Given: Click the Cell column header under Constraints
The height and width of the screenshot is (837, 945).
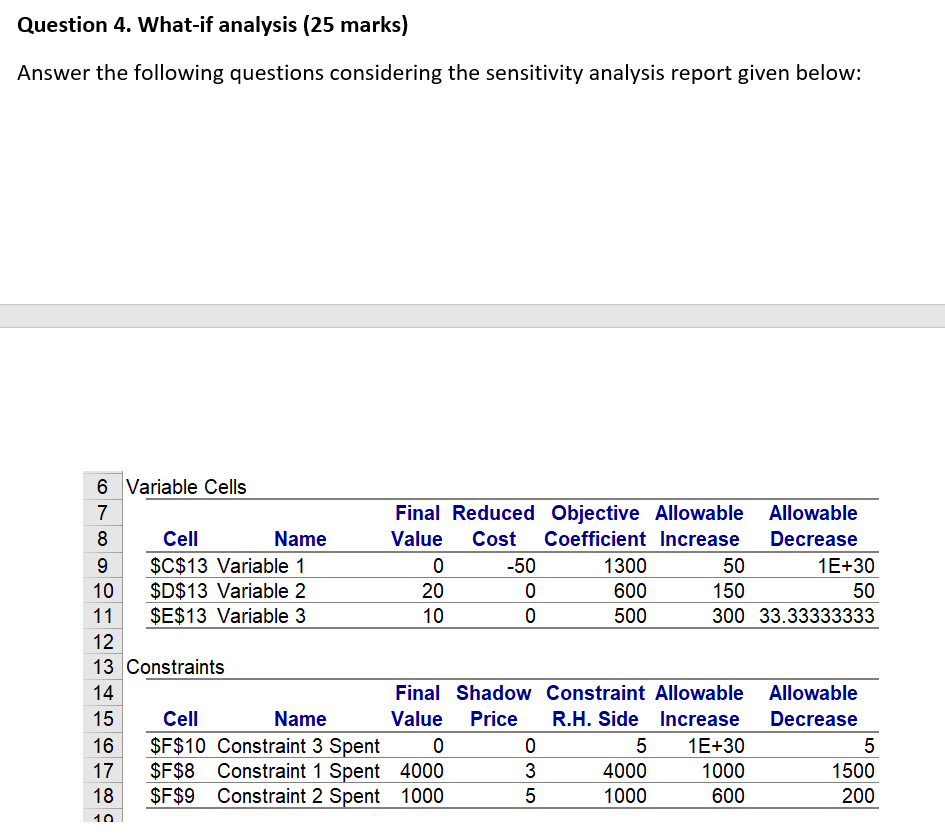Looking at the screenshot, I should [180, 719].
